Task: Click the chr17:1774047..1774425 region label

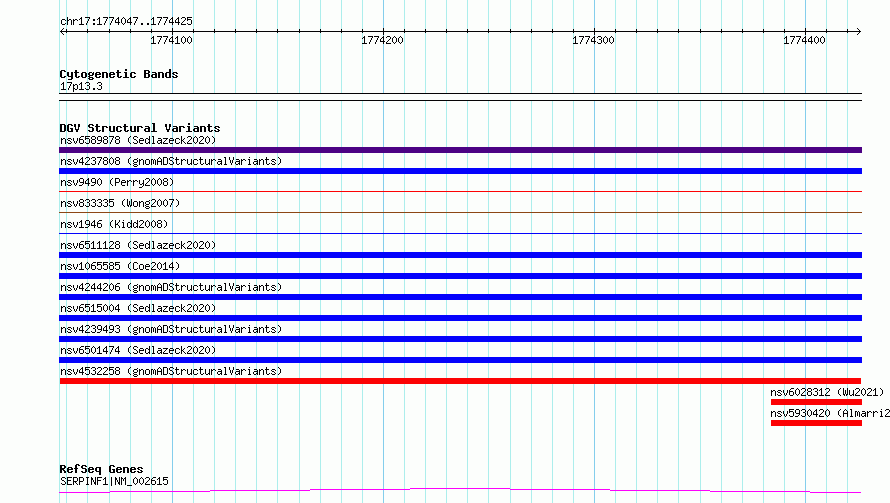Action: point(126,21)
